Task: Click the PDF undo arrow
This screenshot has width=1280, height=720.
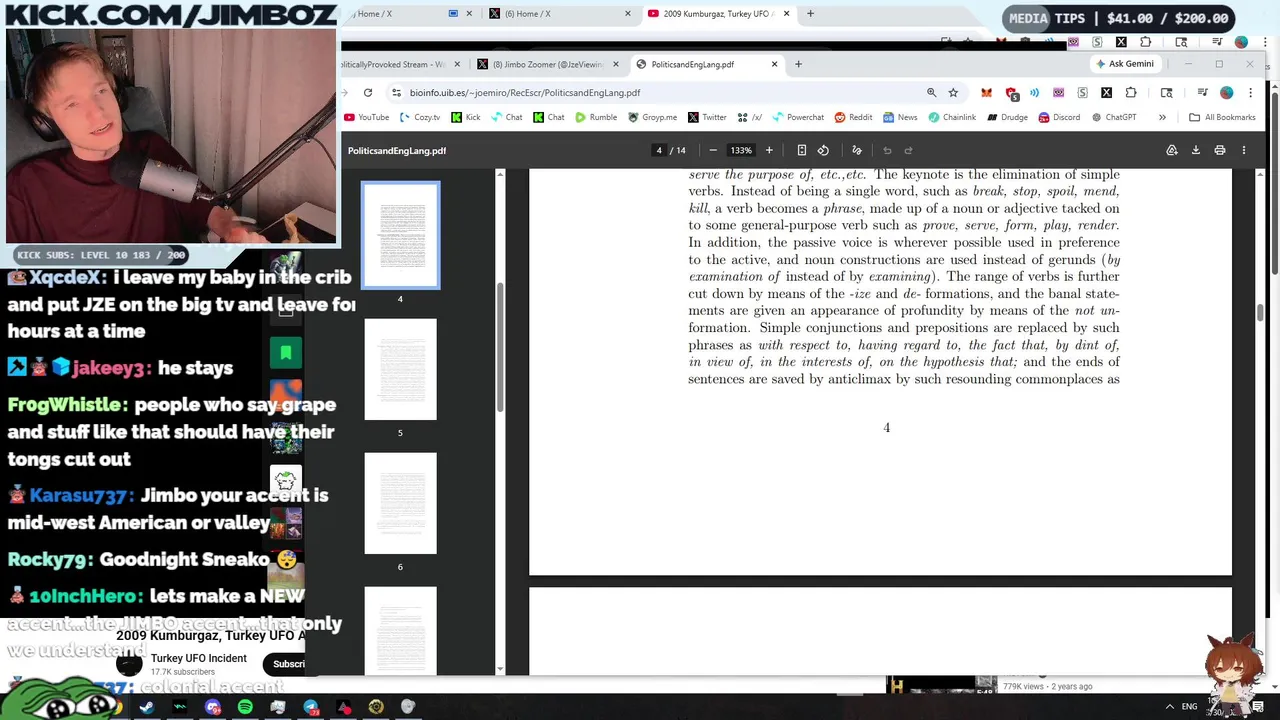Action: (887, 151)
